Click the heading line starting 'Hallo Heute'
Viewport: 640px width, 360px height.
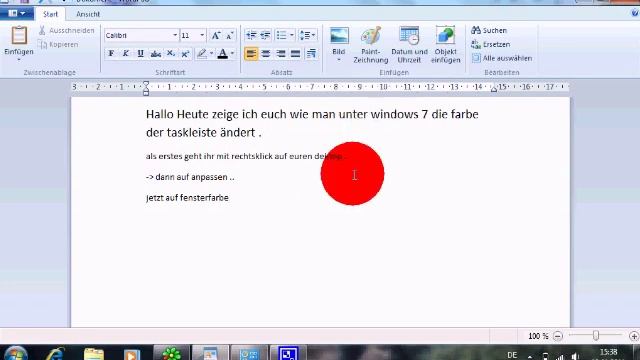[x=312, y=114]
